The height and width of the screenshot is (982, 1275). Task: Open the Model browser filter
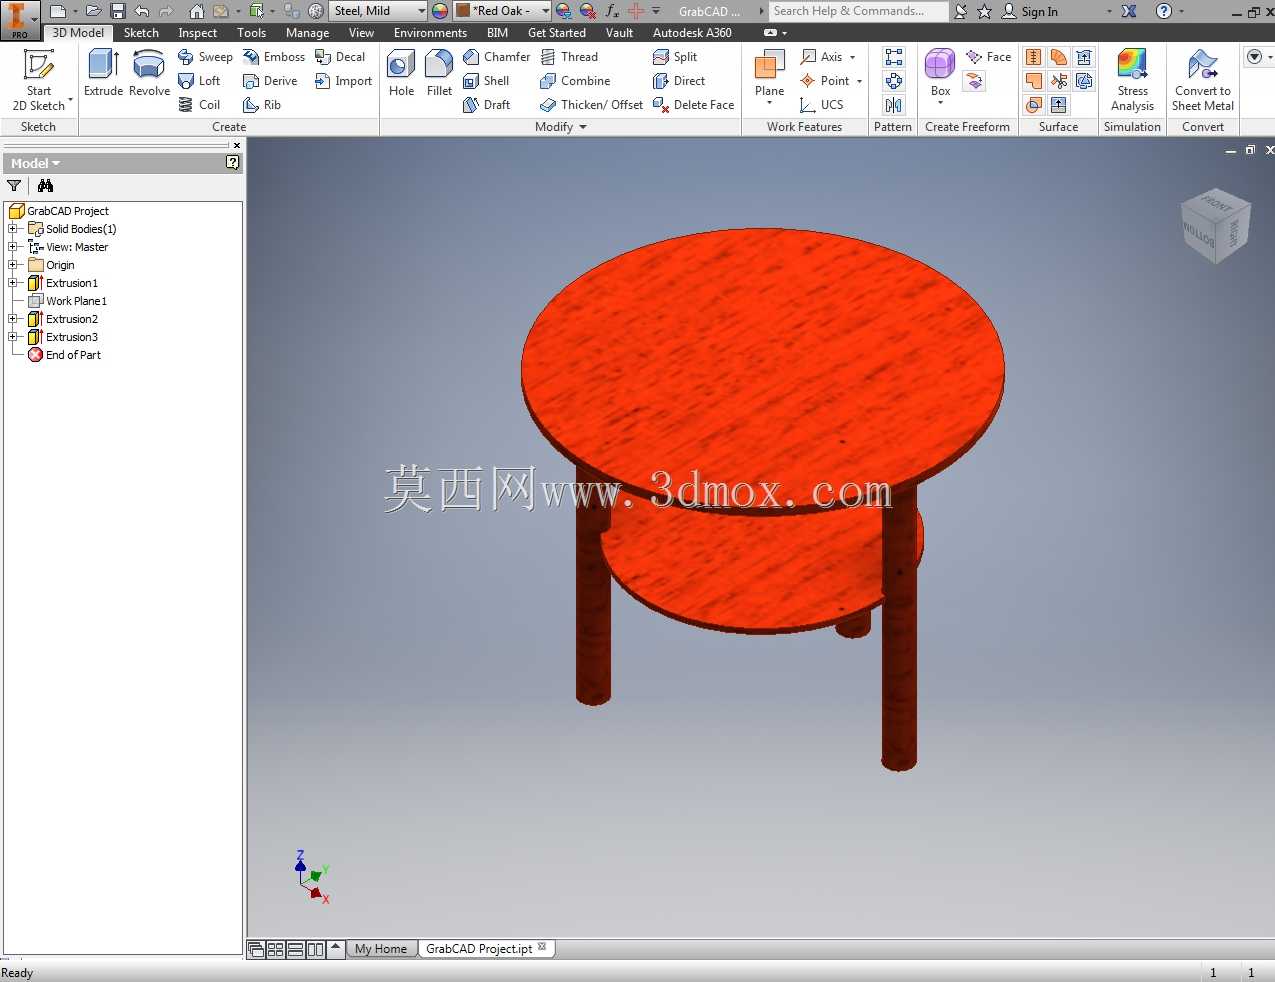point(14,186)
